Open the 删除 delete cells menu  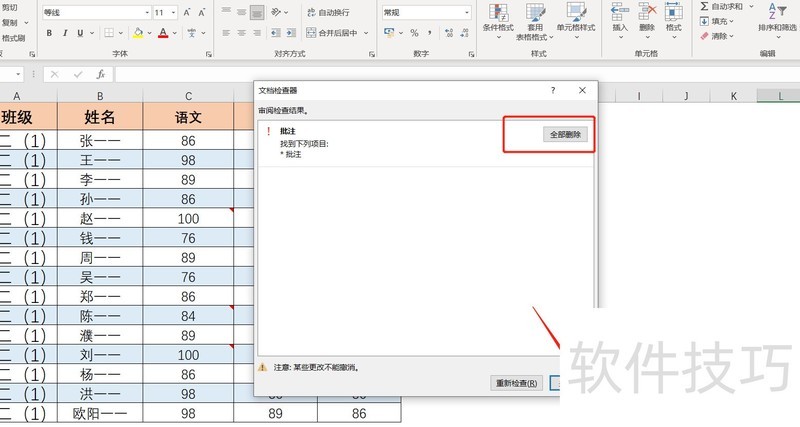coord(647,21)
